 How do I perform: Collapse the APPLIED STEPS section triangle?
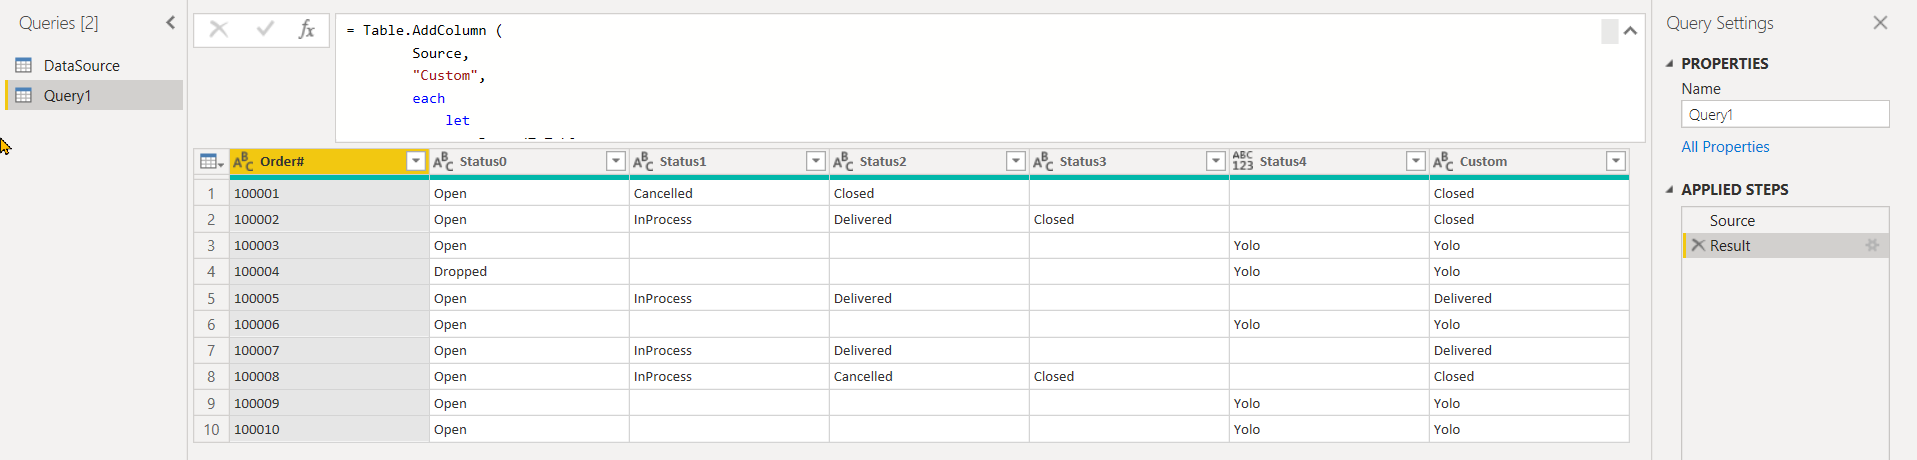pos(1669,190)
